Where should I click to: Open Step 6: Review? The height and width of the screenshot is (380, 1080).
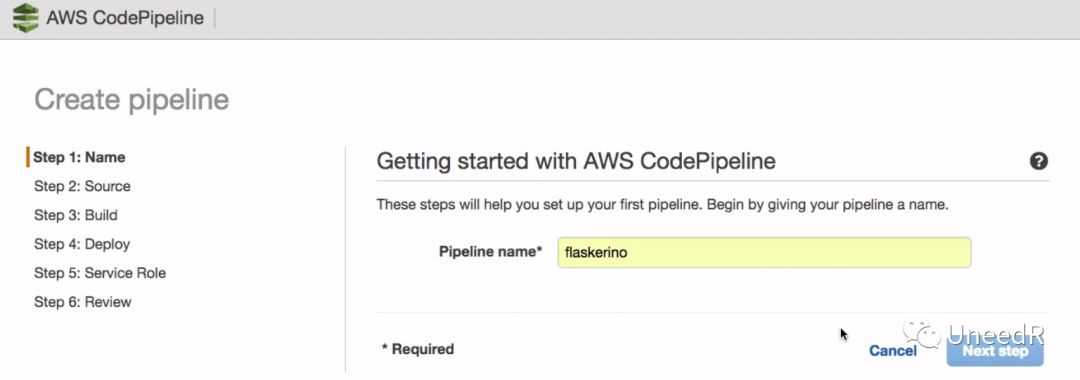(x=83, y=302)
